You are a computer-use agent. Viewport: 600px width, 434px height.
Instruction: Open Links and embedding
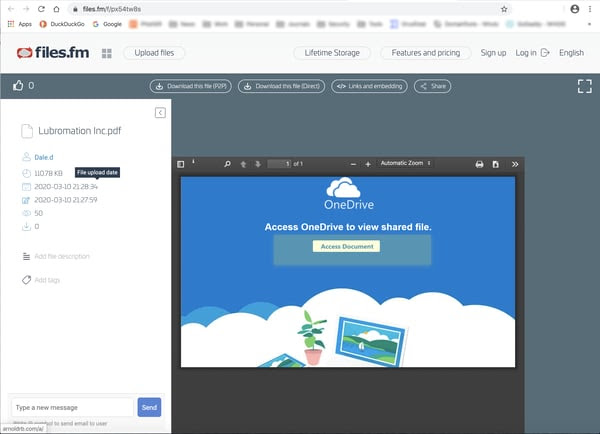368,87
